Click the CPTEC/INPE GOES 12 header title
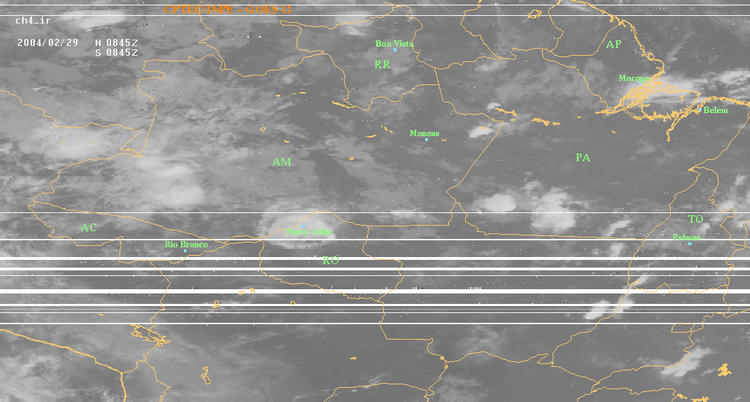 coord(227,10)
